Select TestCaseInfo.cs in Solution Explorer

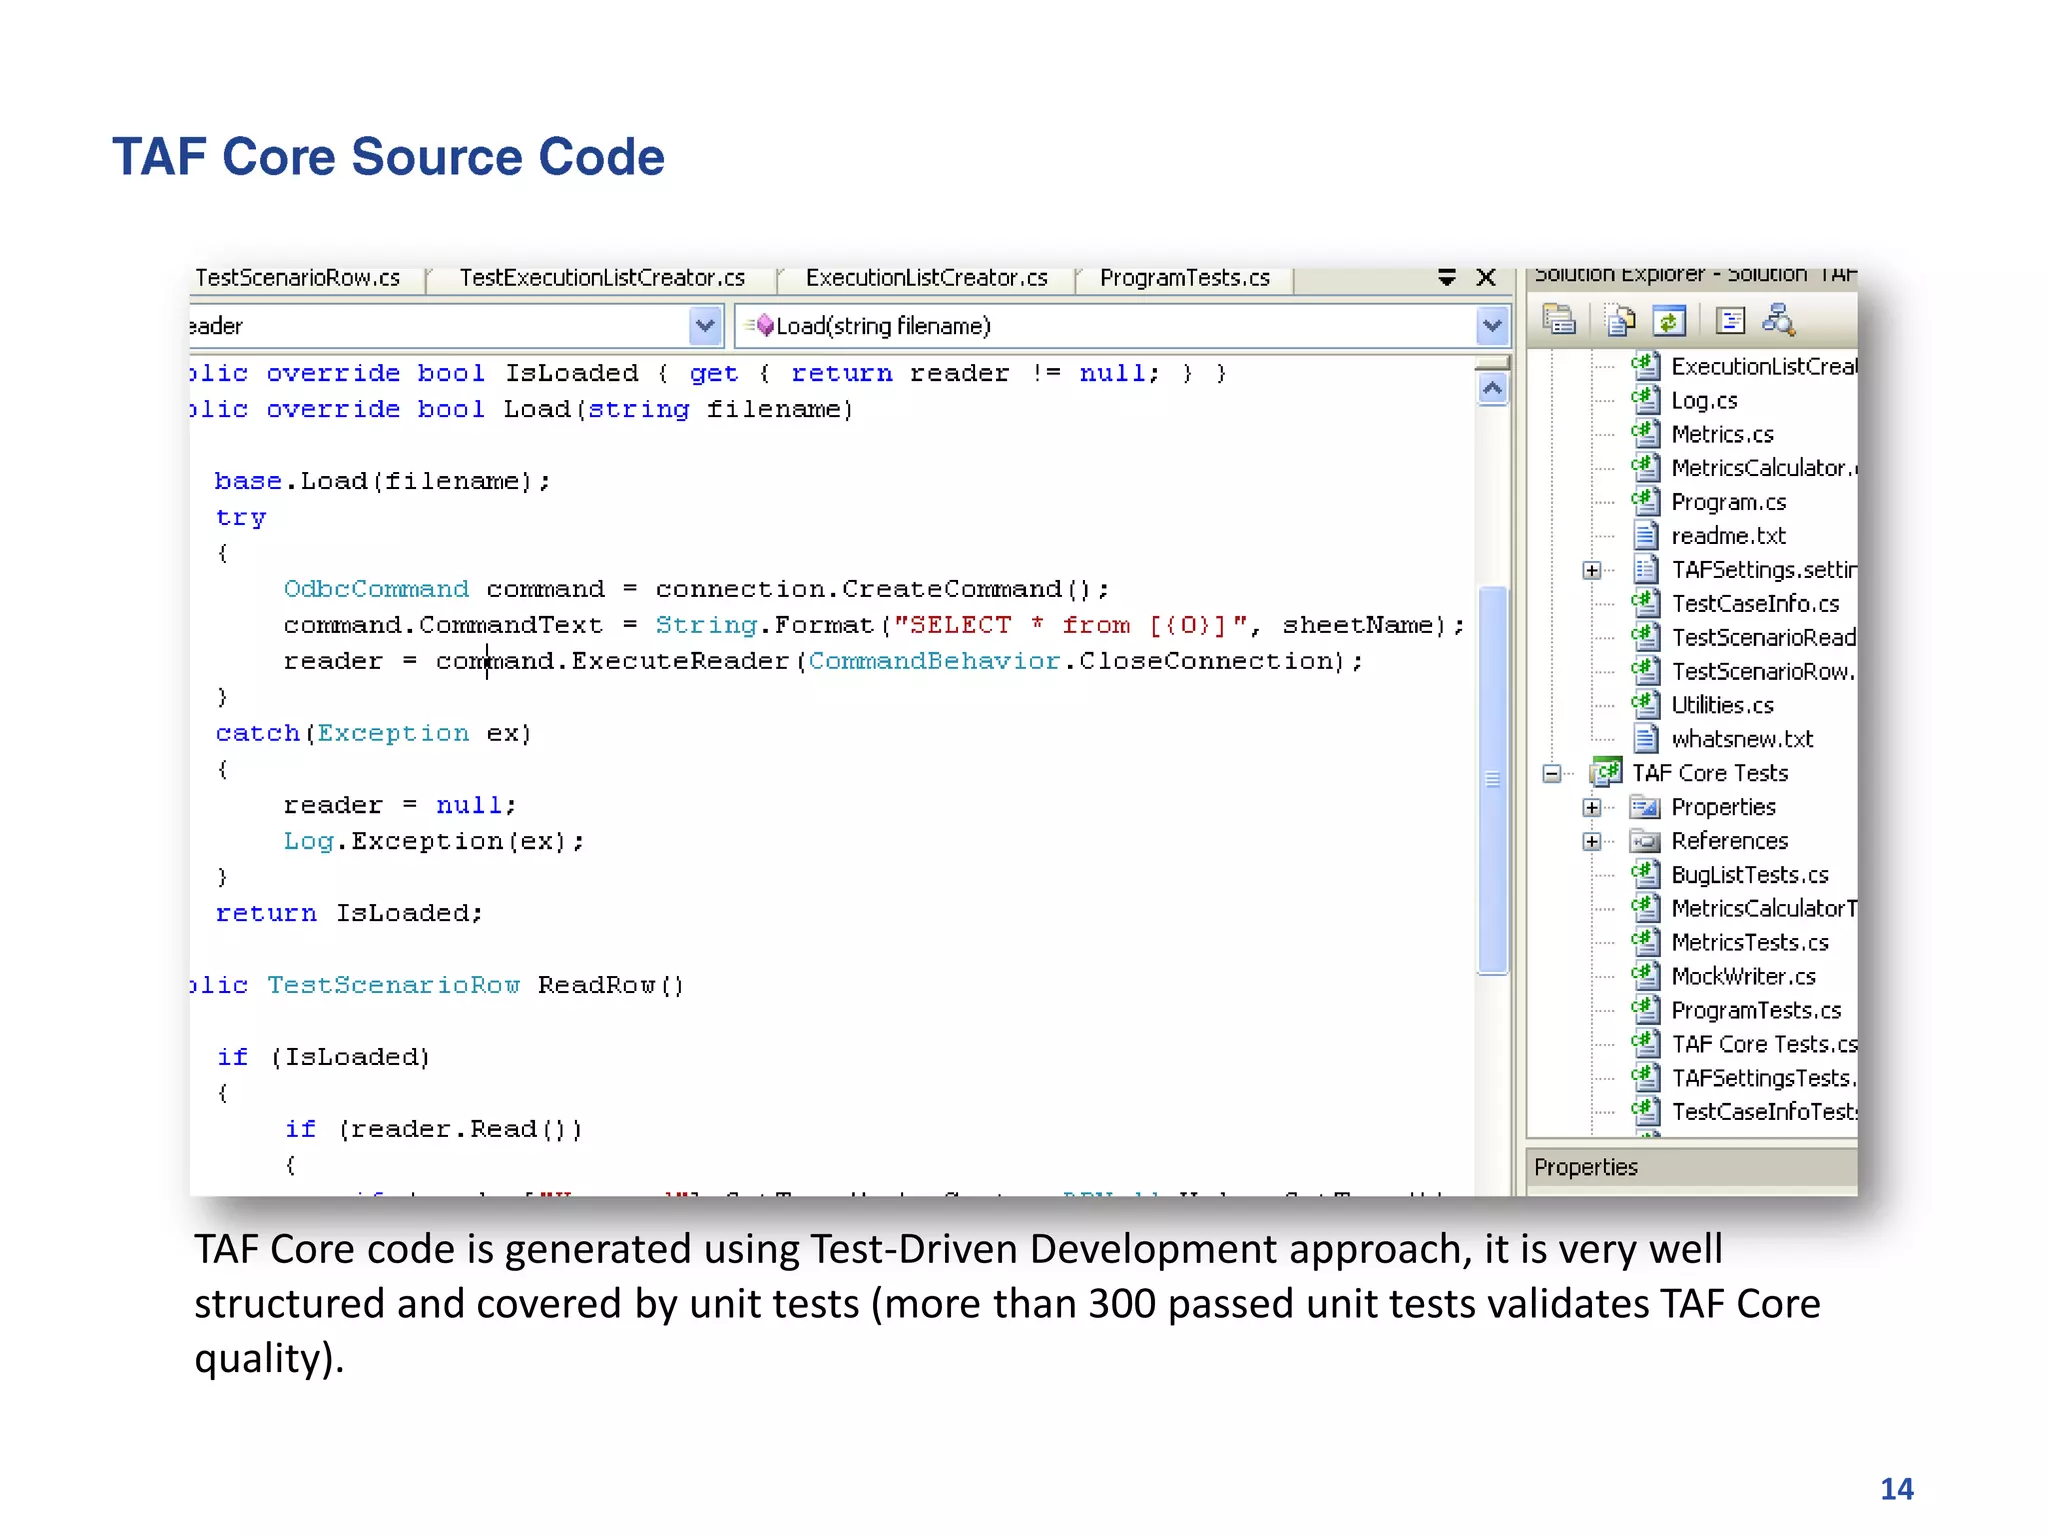1755,603
